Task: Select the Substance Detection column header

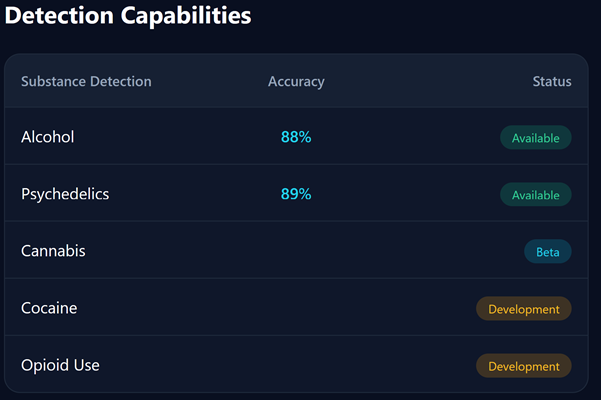Action: [x=86, y=81]
